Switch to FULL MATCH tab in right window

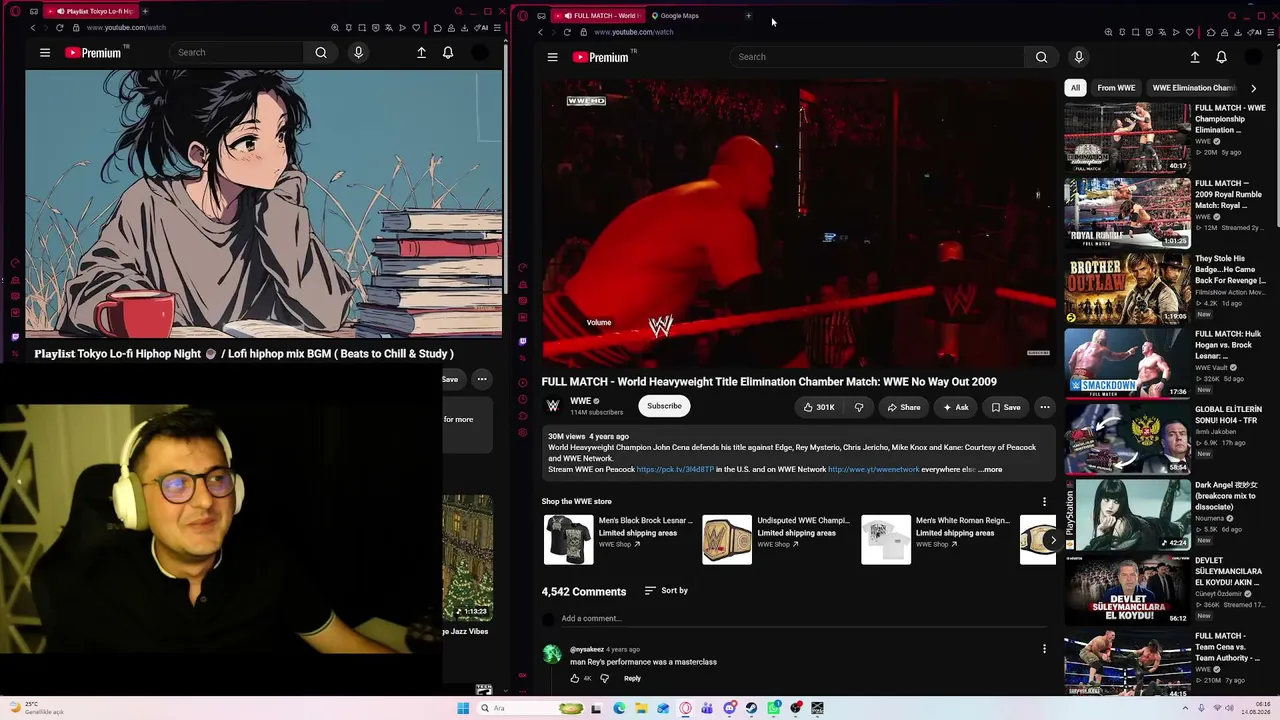pos(596,16)
